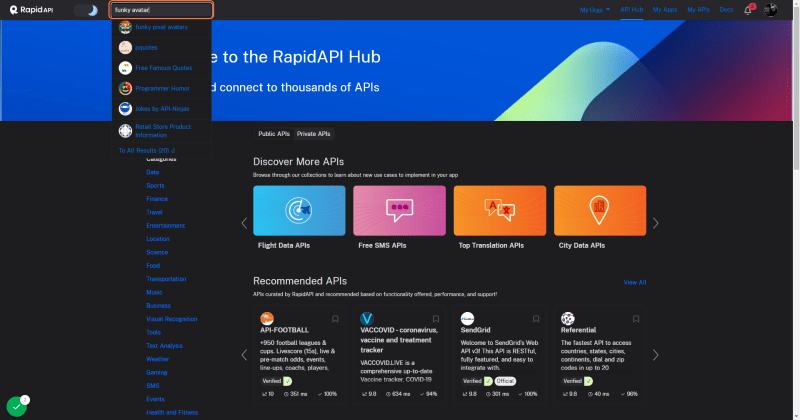The width and height of the screenshot is (800, 420).
Task: Open the Free SMS APIs collection thumbnail
Action: [399, 210]
